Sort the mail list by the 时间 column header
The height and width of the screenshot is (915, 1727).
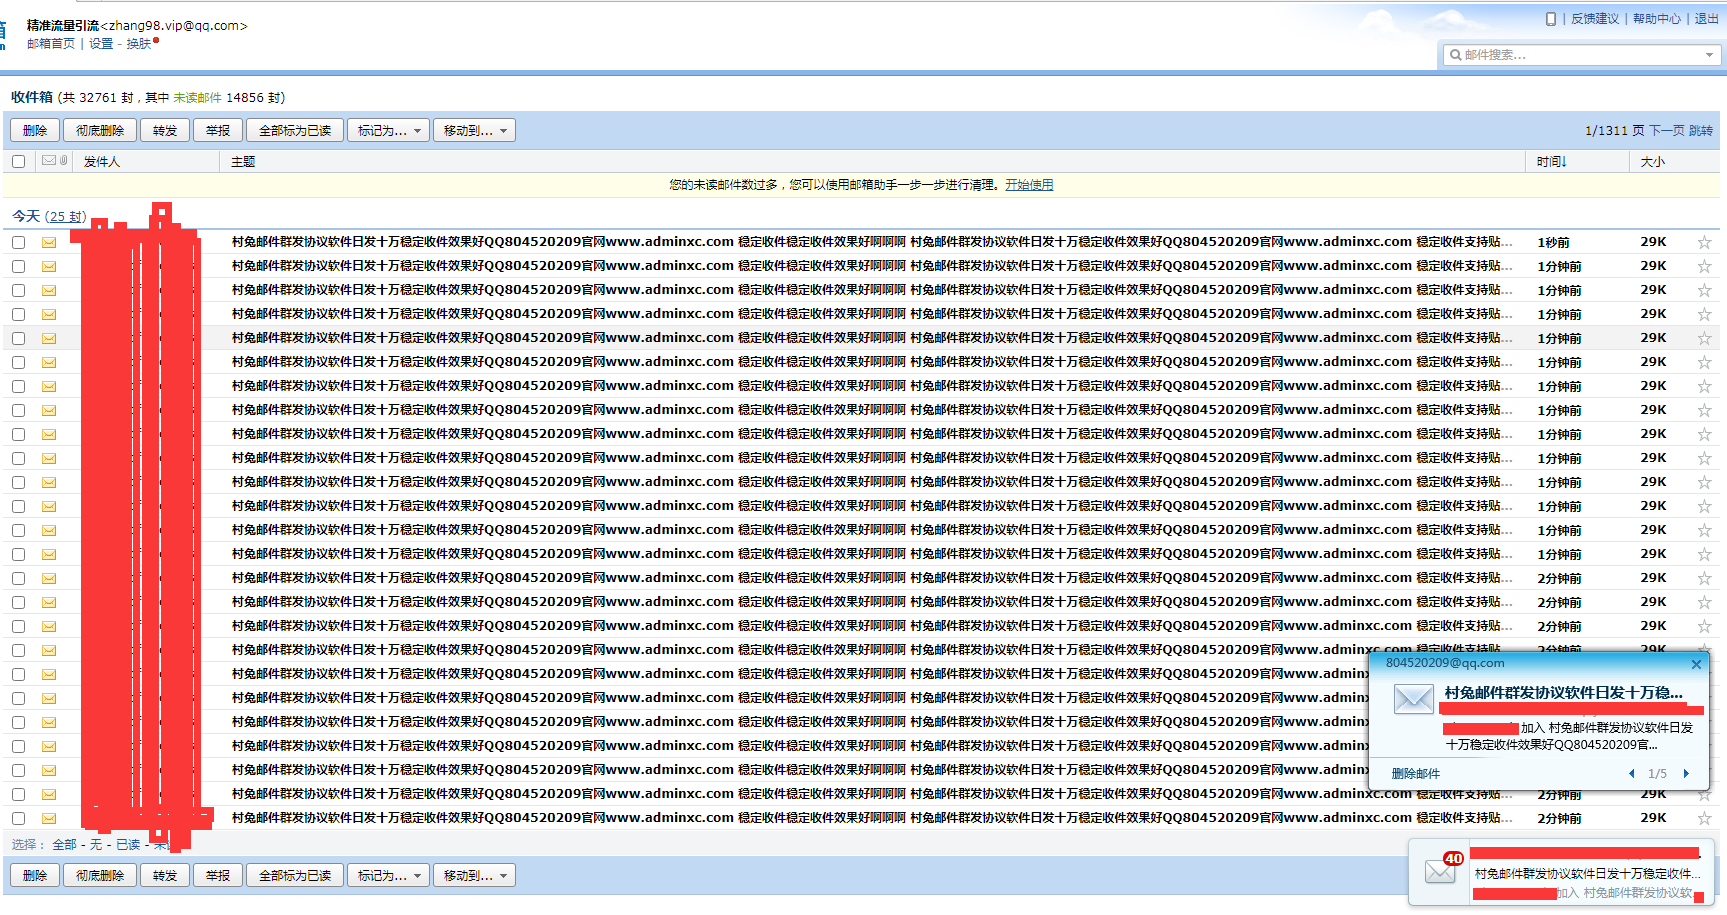click(x=1551, y=161)
